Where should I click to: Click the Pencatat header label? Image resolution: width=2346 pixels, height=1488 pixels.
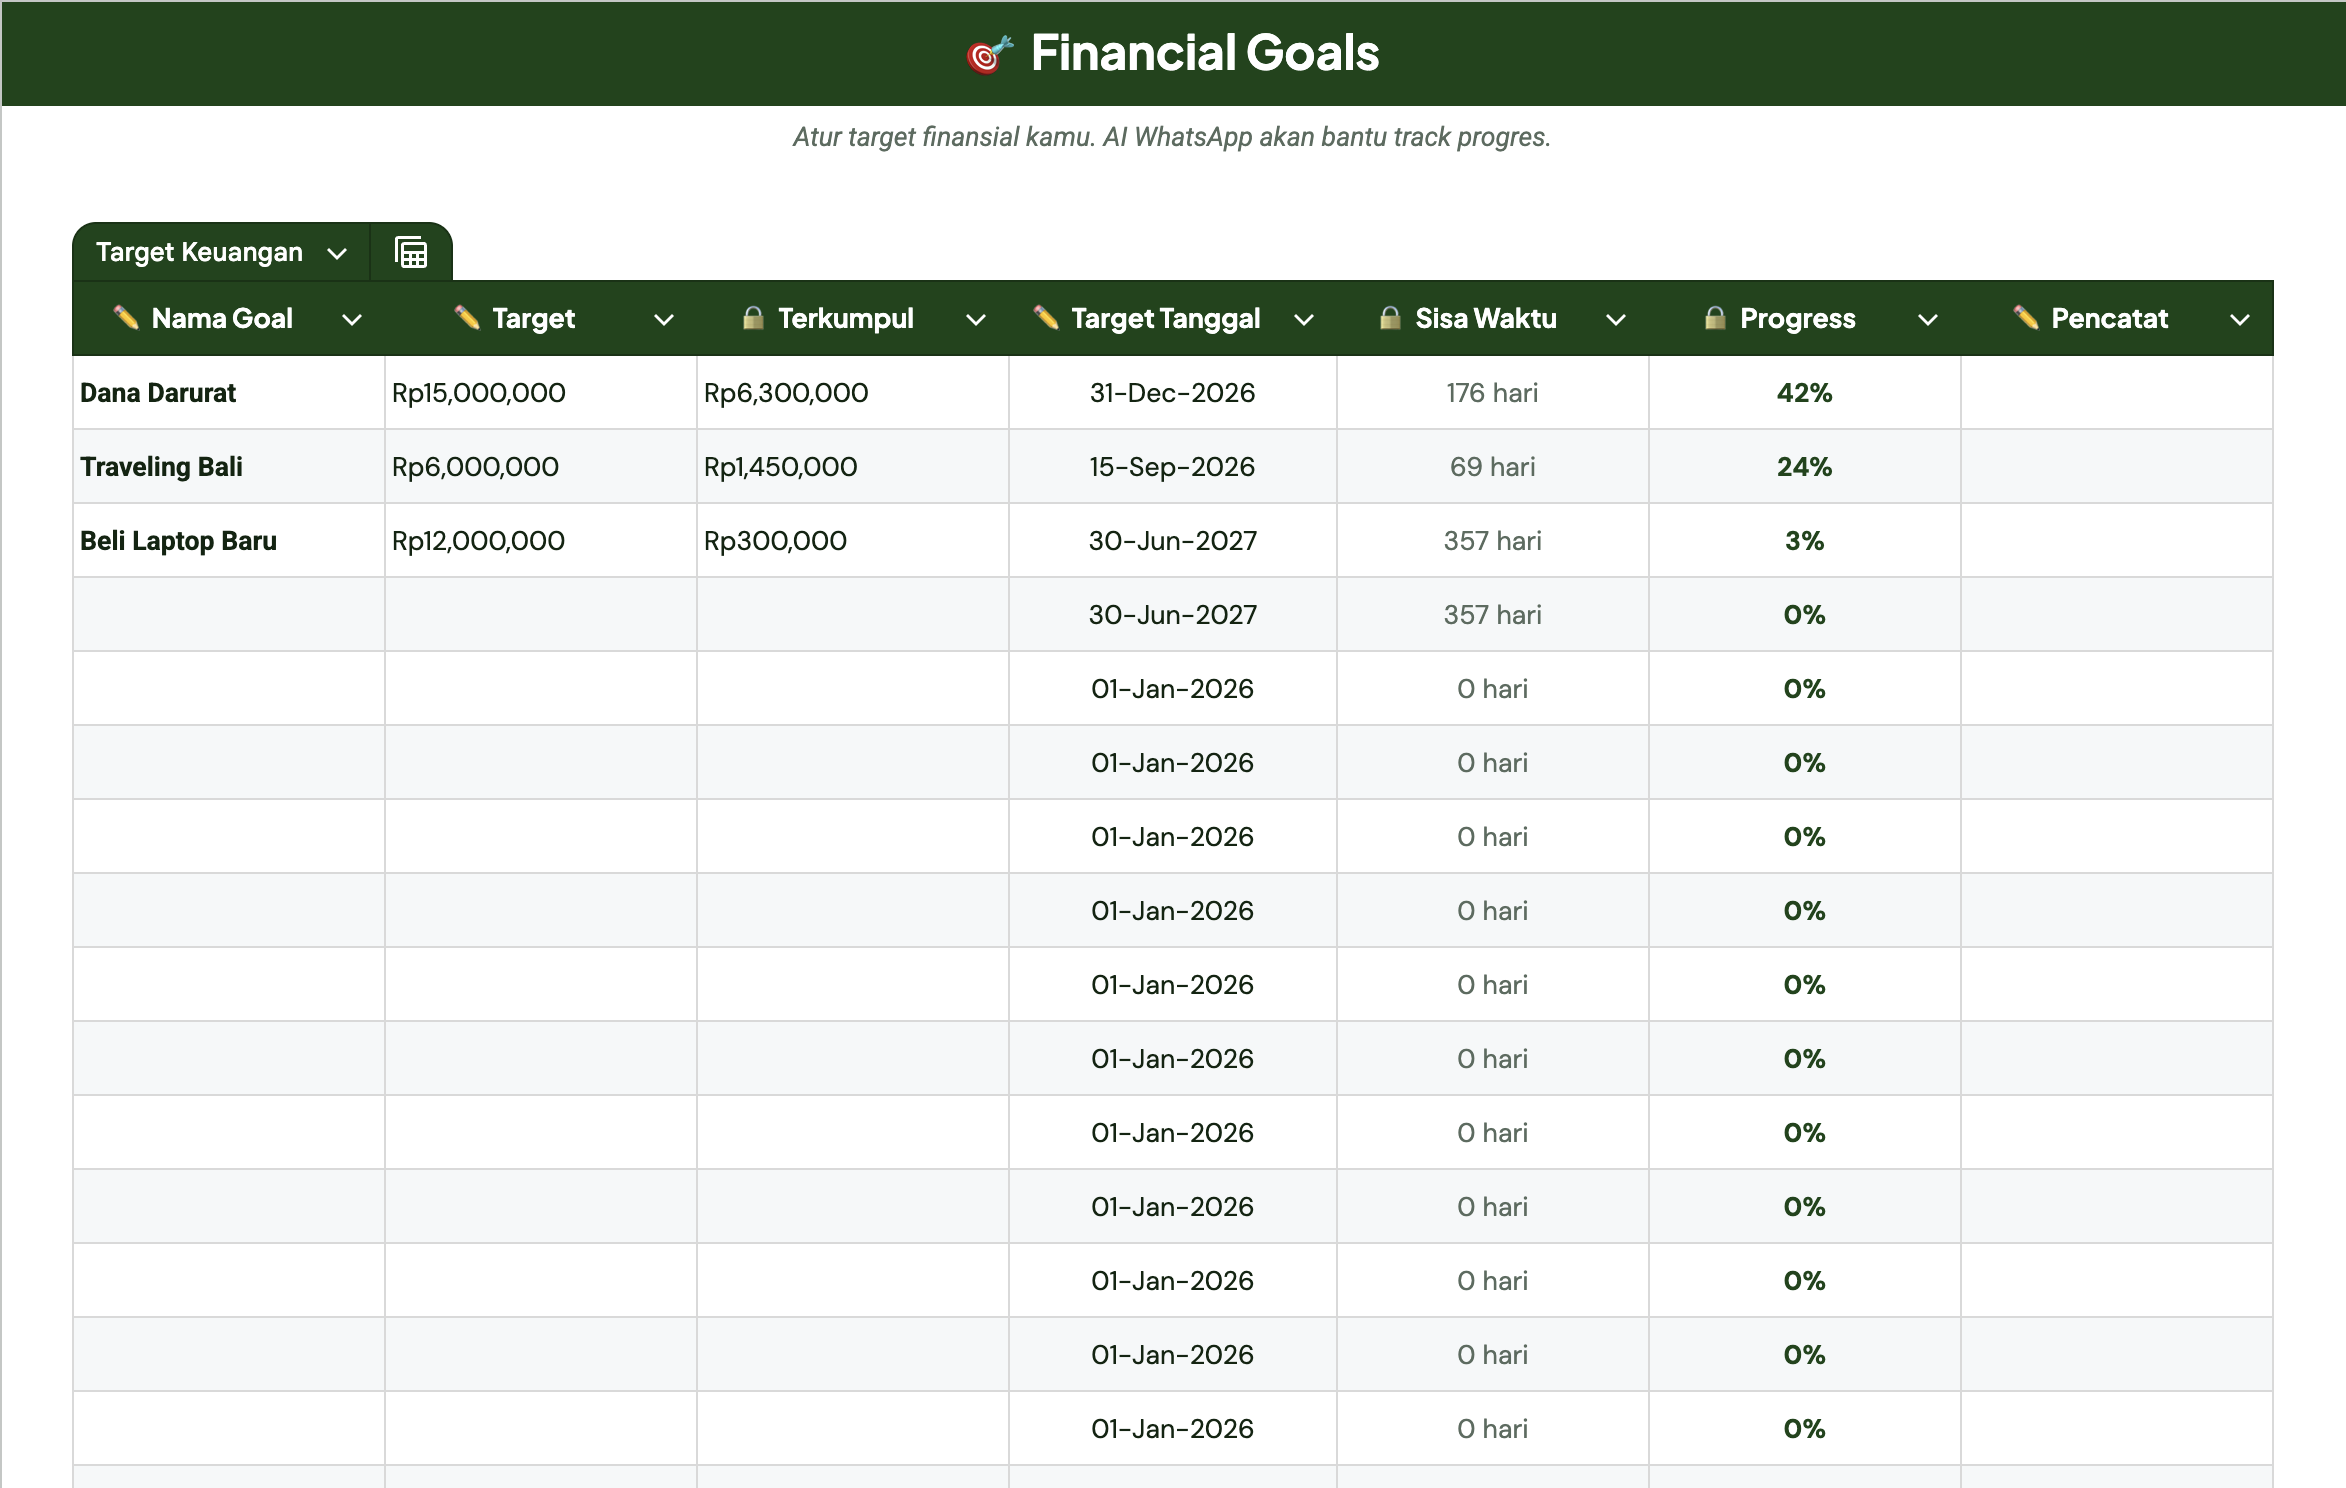click(x=2110, y=318)
